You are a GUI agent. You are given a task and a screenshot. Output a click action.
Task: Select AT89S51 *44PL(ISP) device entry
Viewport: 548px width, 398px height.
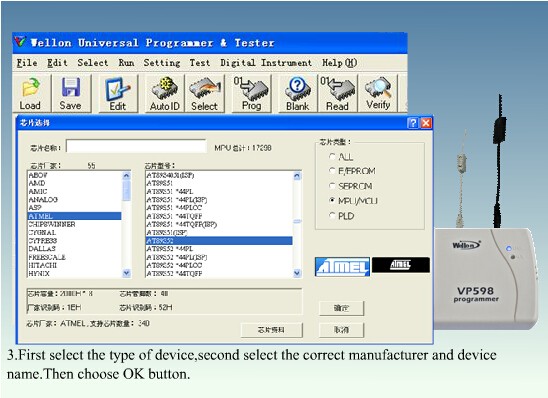coord(219,200)
